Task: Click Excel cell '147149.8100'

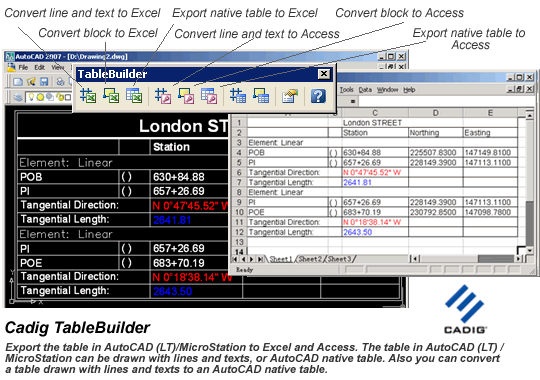Action: 490,153
